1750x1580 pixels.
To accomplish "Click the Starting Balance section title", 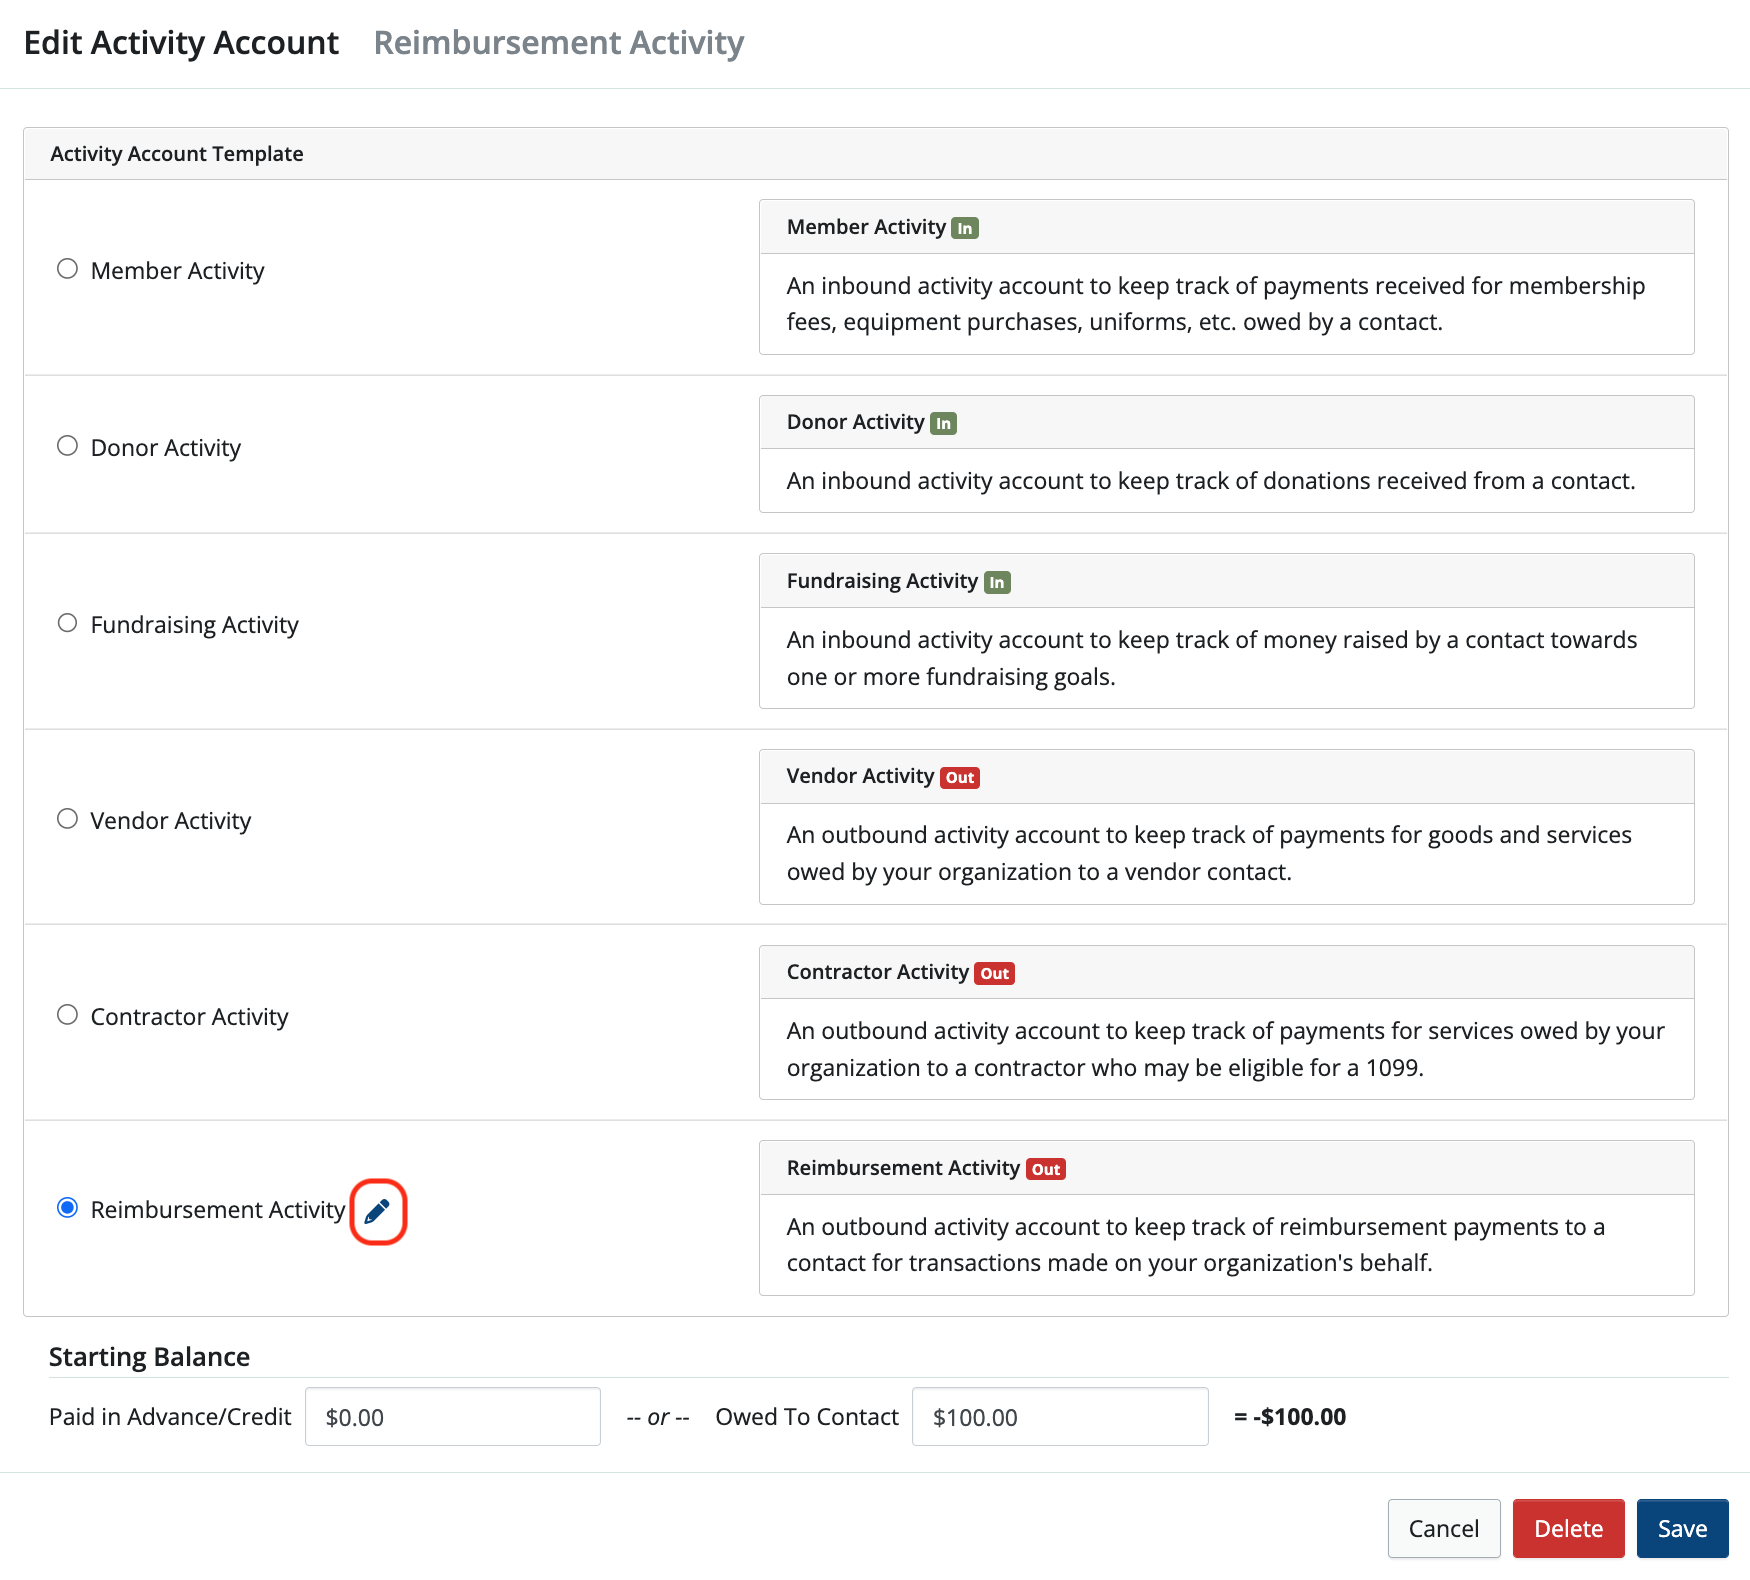I will click(x=149, y=1357).
